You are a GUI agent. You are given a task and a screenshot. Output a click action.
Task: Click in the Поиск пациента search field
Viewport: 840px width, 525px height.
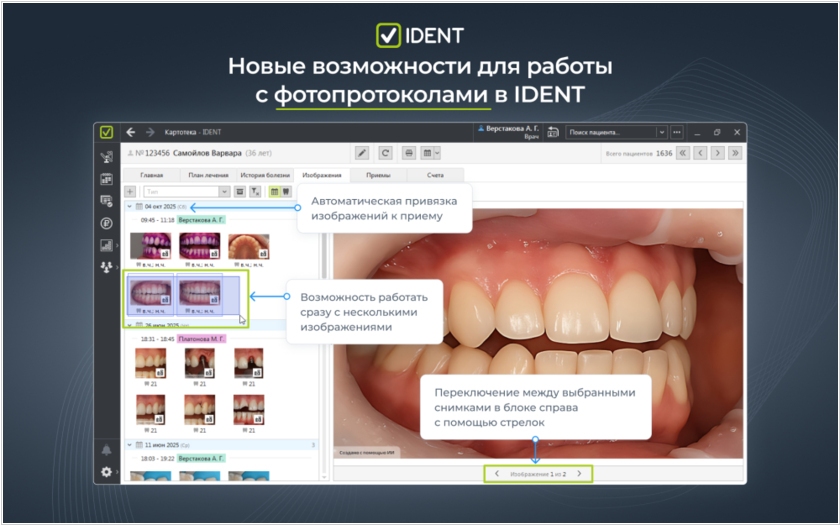pyautogui.click(x=609, y=132)
